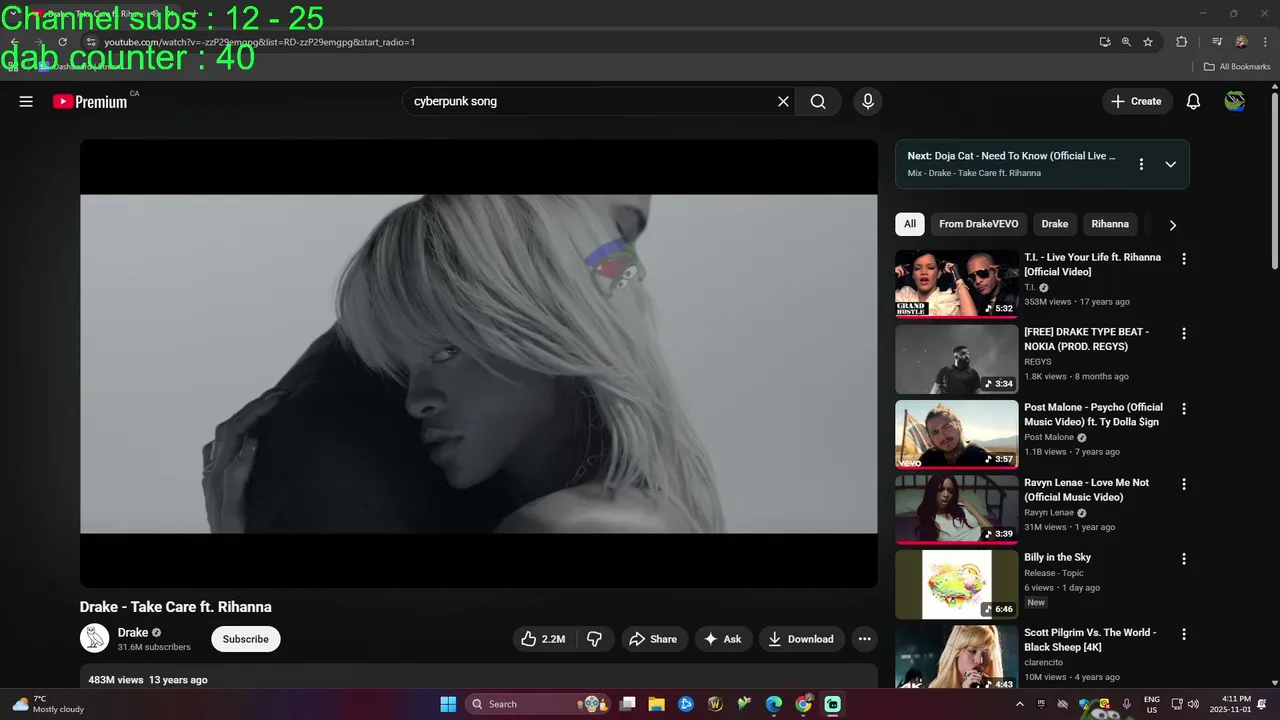Image resolution: width=1280 pixels, height=720 pixels.
Task: Open Windows Start menu
Action: pos(448,704)
